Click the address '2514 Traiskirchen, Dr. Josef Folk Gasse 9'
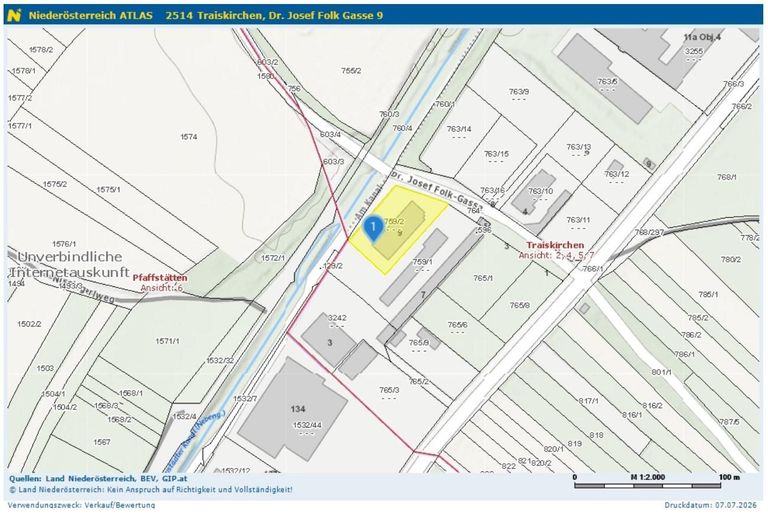768x525 pixels. [x=274, y=15]
